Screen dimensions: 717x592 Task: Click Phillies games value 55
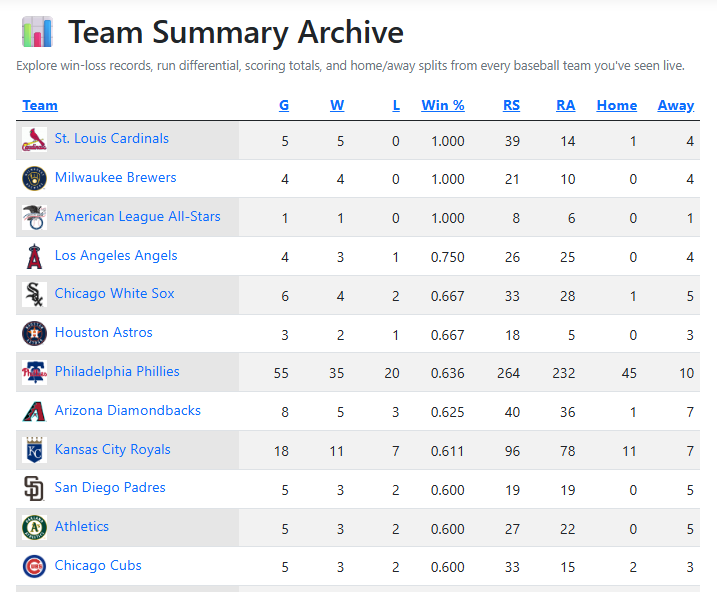click(281, 373)
